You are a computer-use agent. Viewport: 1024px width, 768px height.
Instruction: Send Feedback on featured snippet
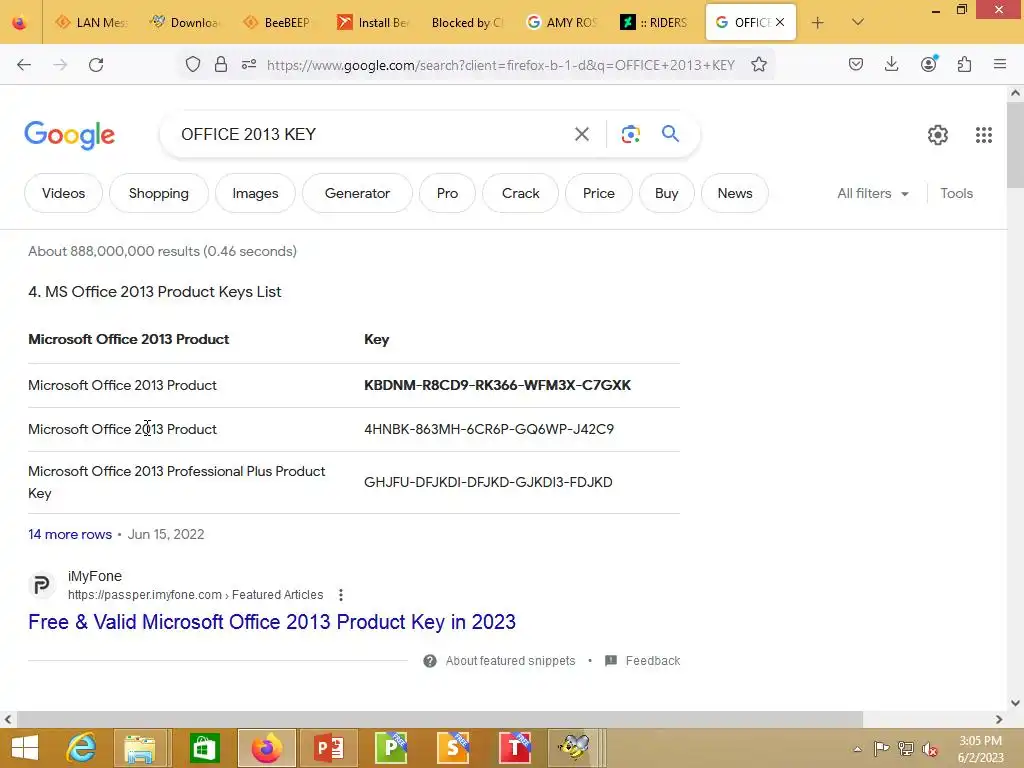pyautogui.click(x=643, y=661)
